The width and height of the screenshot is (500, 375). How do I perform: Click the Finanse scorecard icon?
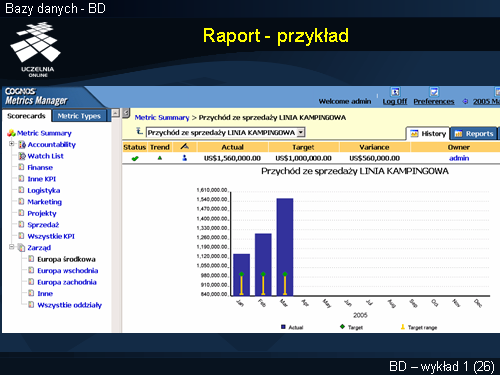tap(21, 167)
